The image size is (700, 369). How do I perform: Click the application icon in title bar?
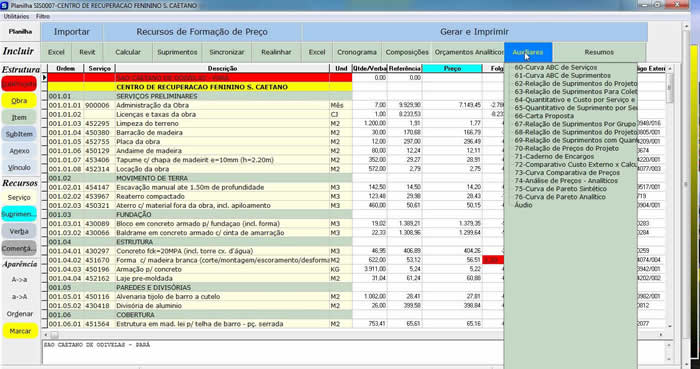coord(5,6)
